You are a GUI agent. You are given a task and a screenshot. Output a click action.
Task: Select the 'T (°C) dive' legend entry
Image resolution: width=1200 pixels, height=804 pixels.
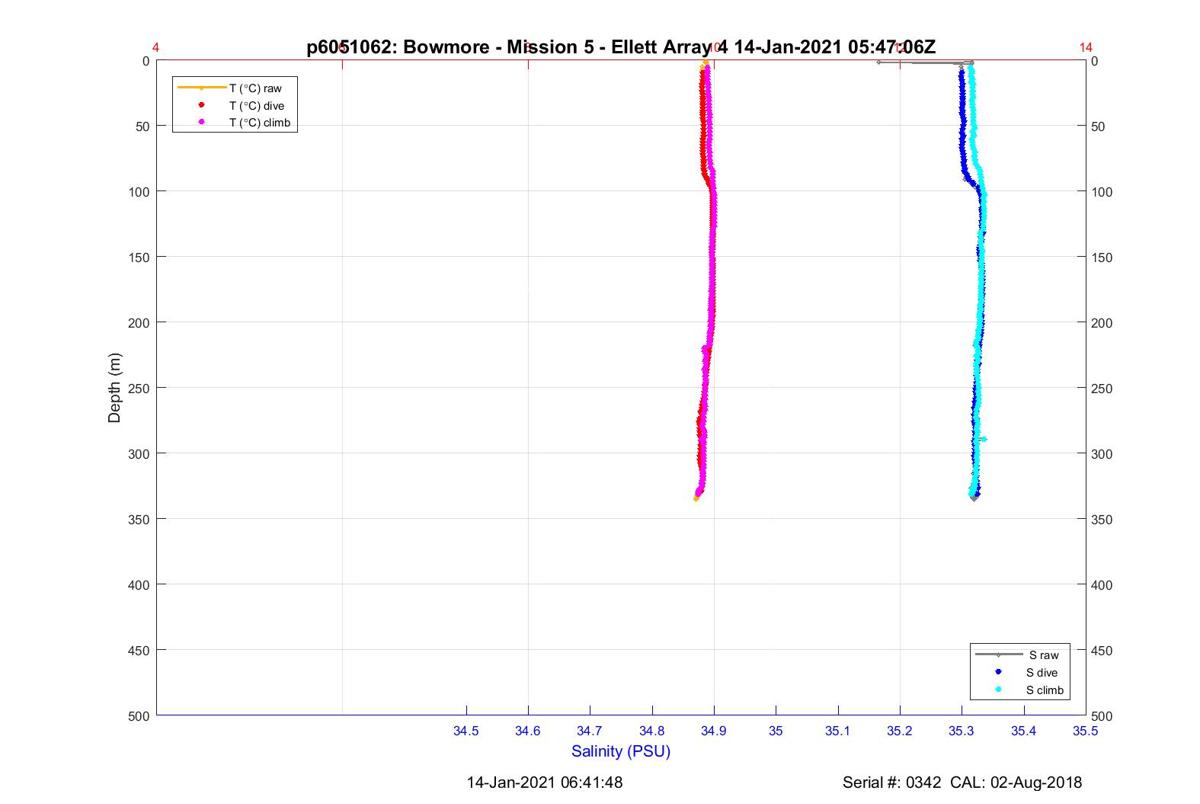point(256,105)
